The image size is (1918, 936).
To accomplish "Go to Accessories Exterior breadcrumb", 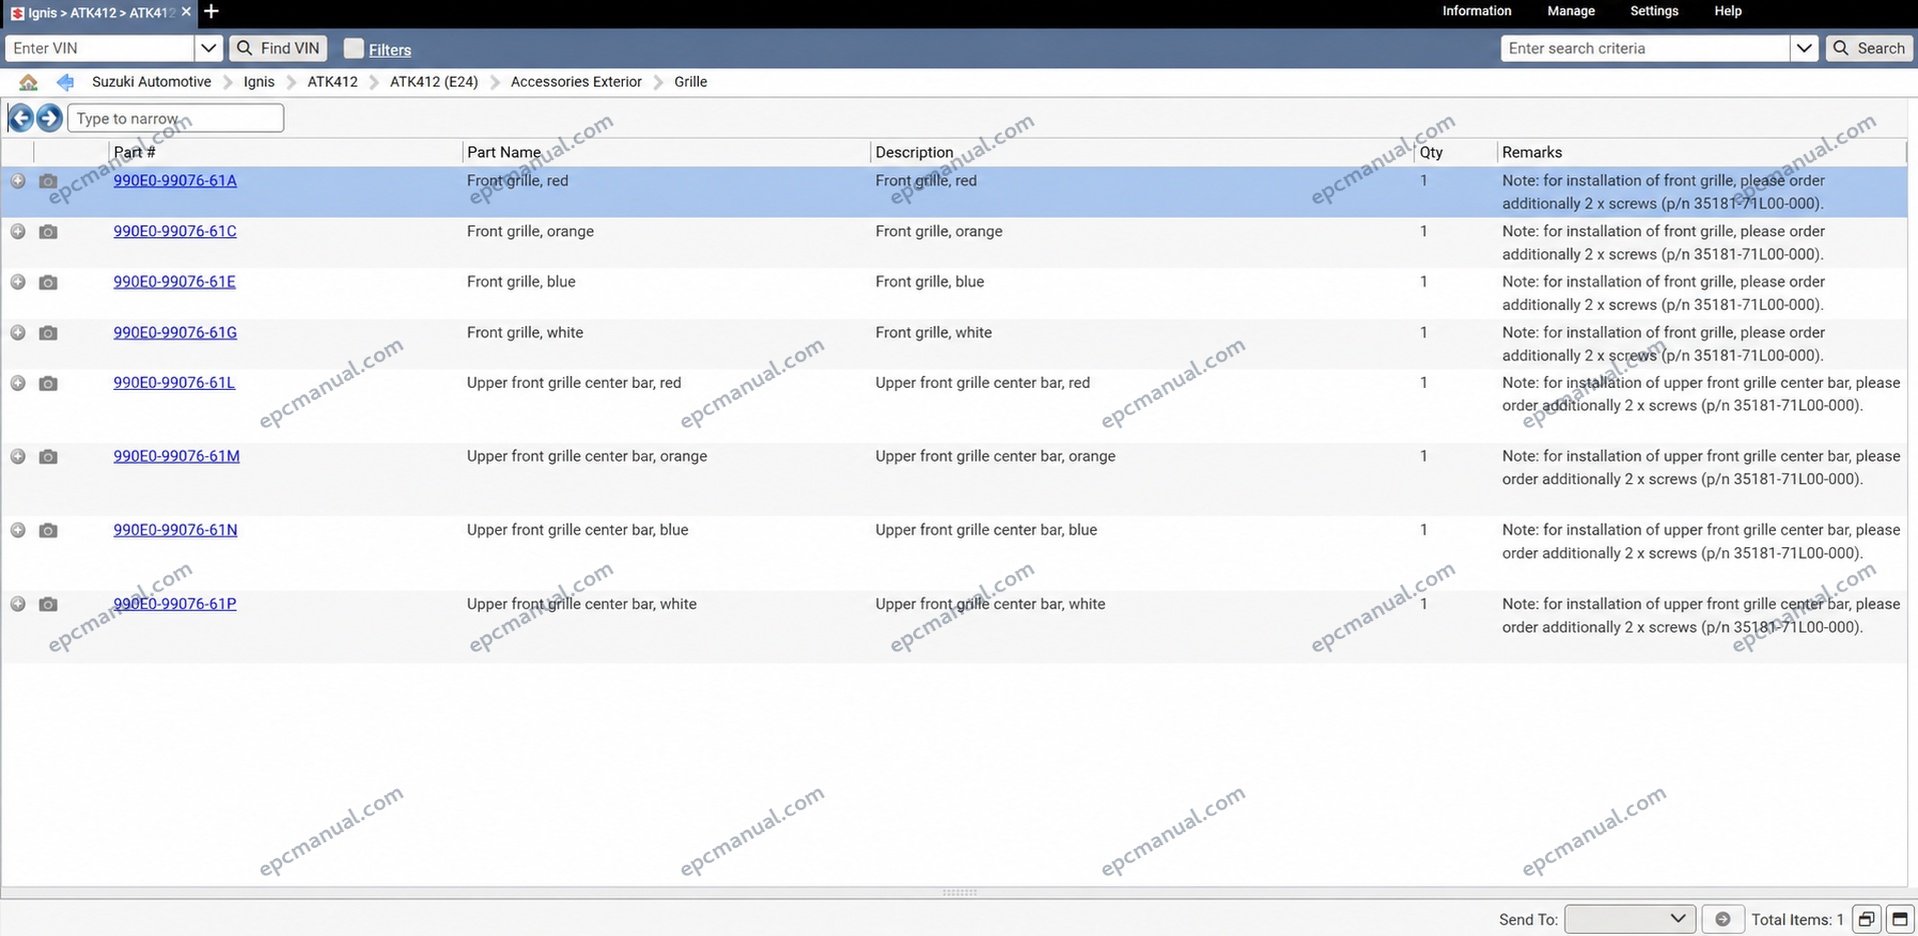I will [576, 82].
